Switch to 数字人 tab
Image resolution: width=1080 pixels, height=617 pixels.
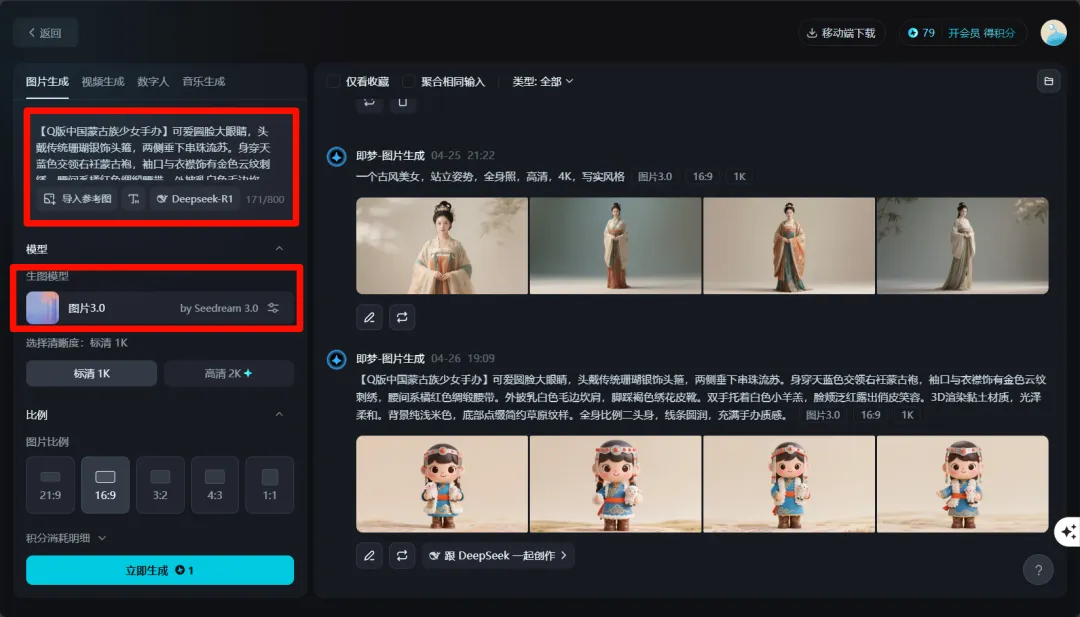point(153,81)
